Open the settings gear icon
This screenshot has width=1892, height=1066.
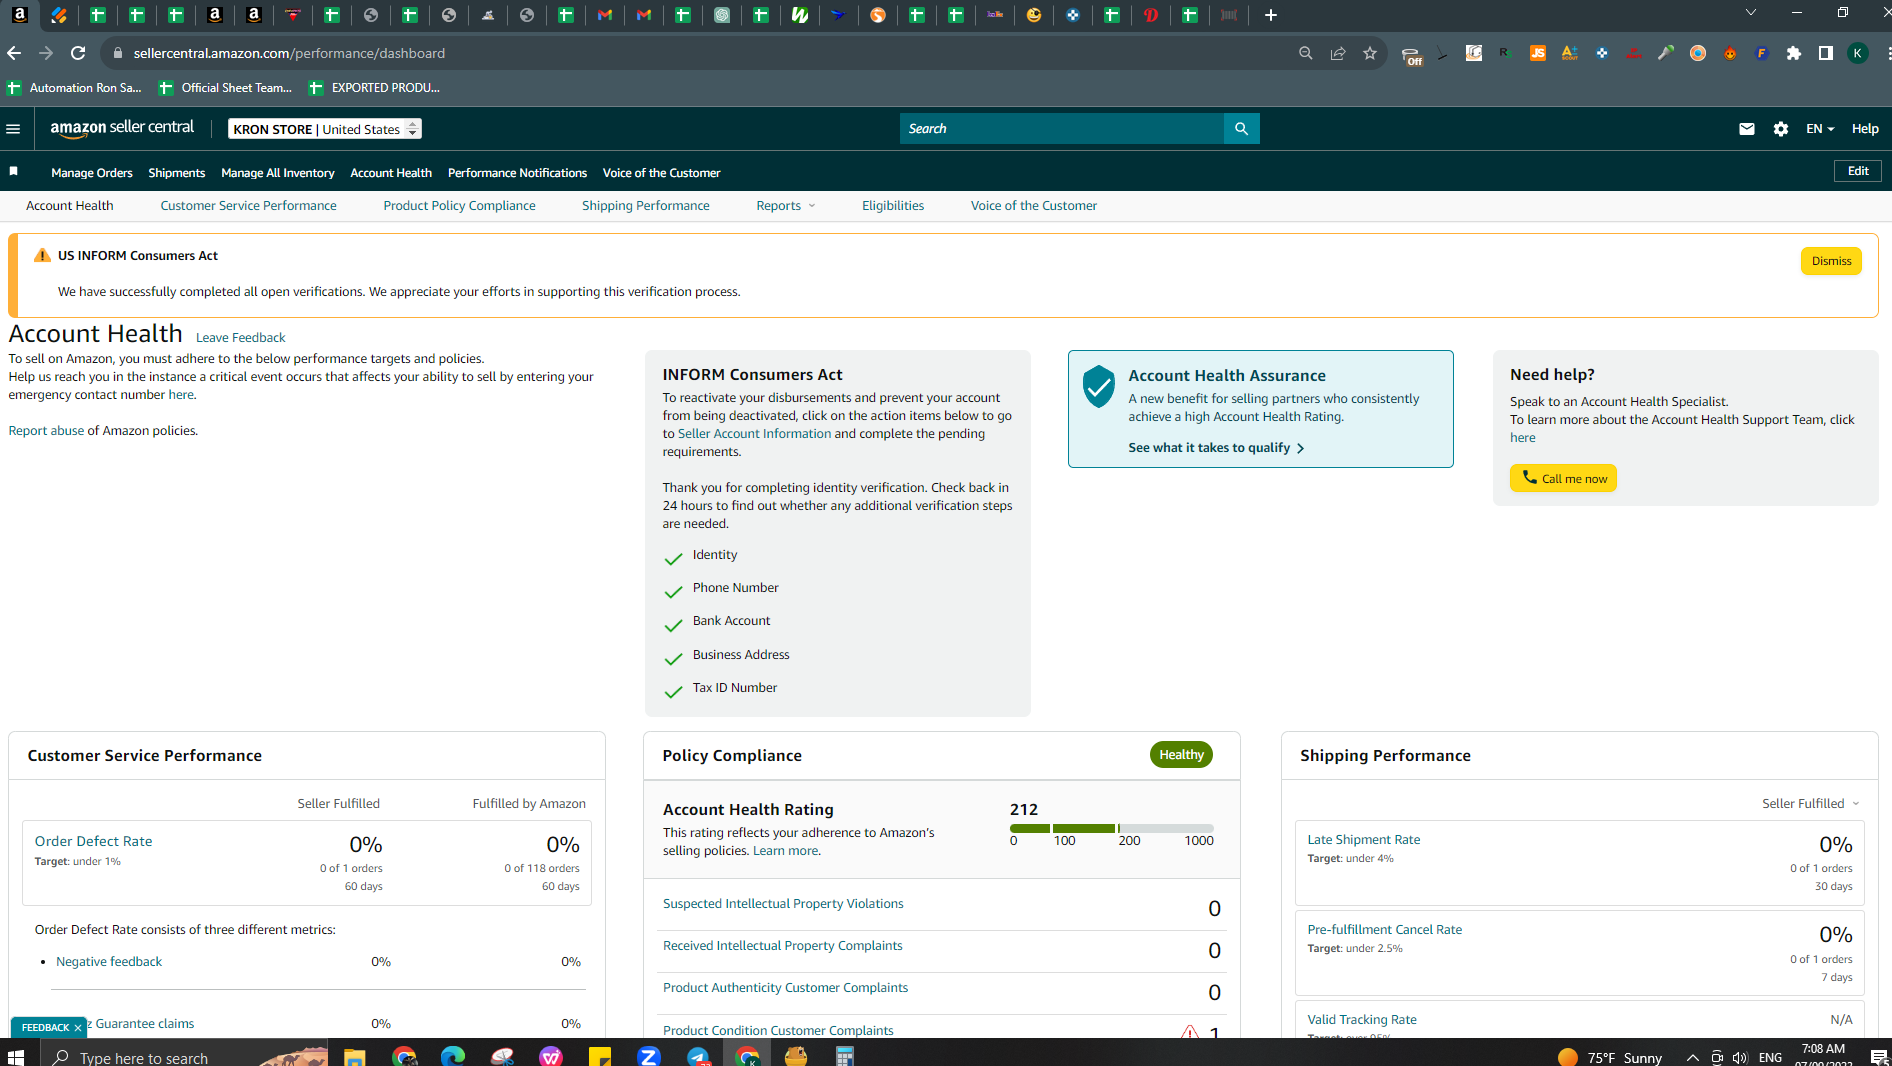click(1780, 129)
